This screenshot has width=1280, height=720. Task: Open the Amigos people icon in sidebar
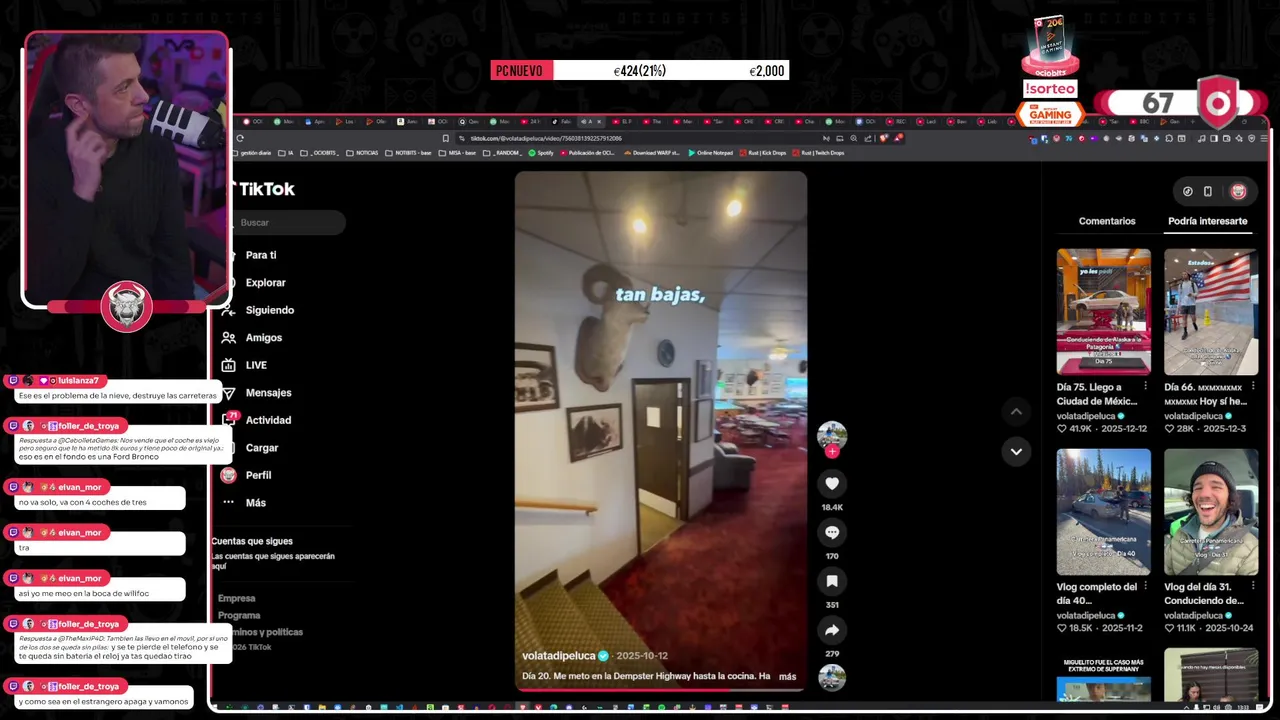tap(229, 338)
